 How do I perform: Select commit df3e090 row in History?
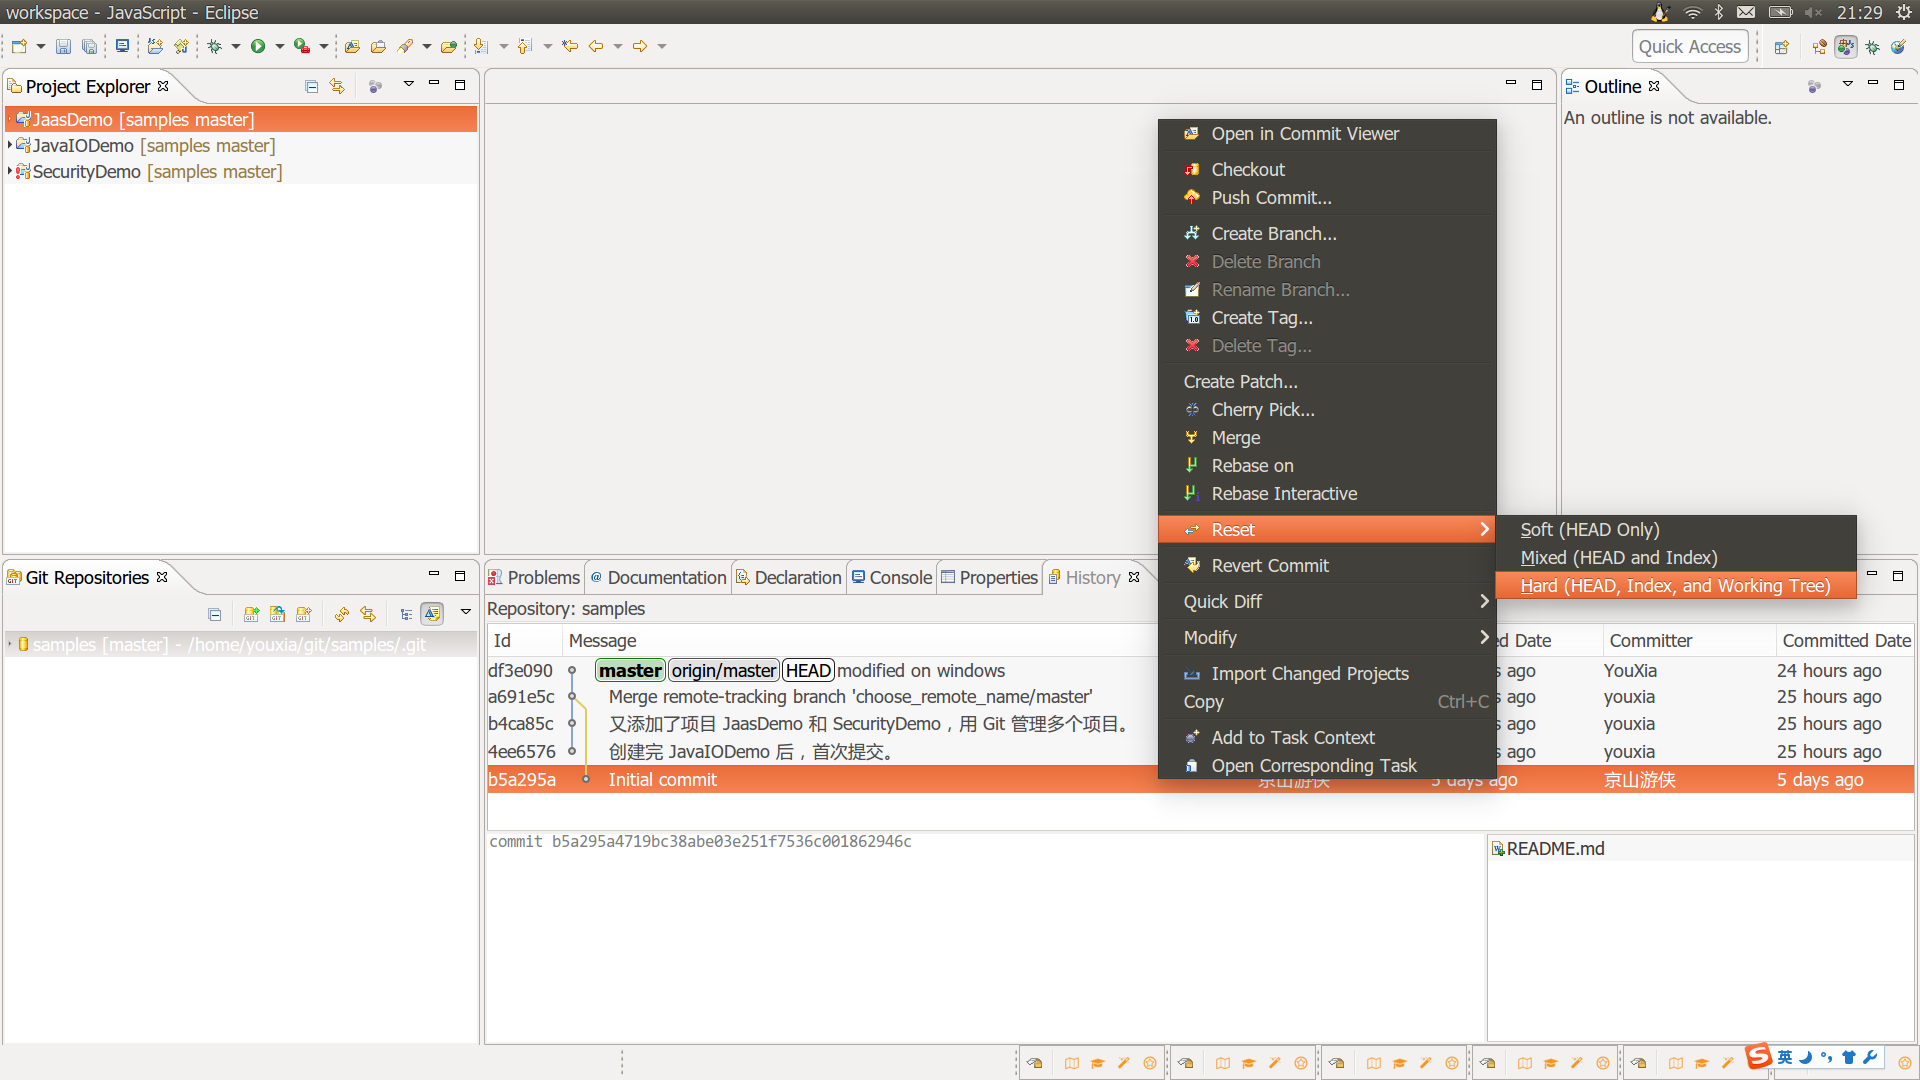click(x=820, y=670)
